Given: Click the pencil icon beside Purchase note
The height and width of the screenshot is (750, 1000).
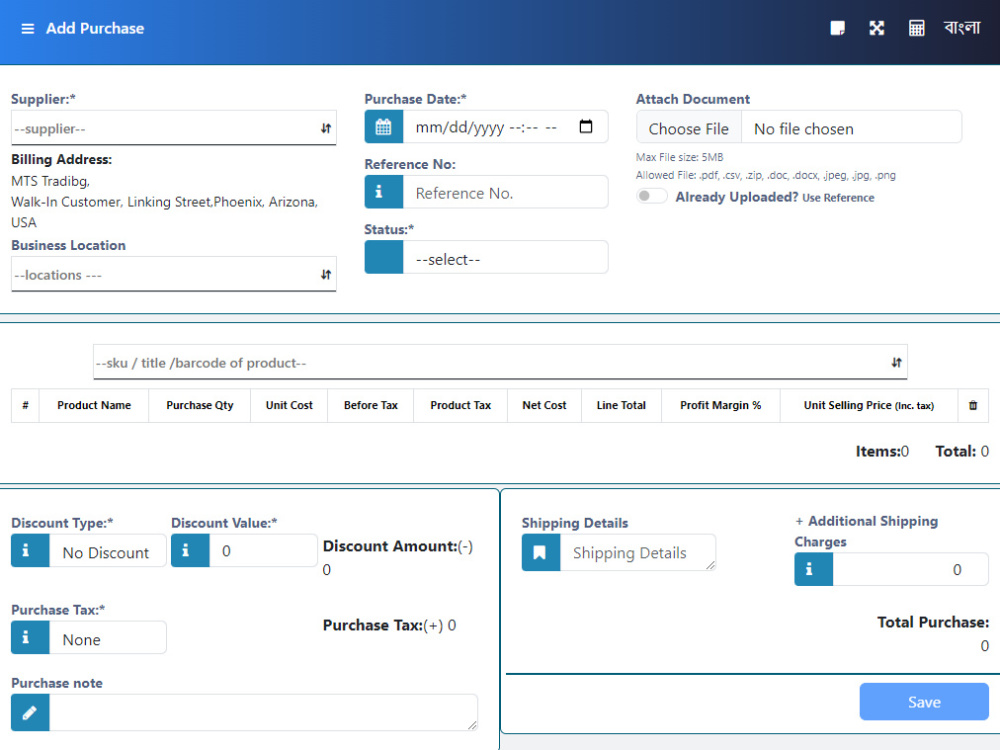Looking at the screenshot, I should tap(30, 712).
